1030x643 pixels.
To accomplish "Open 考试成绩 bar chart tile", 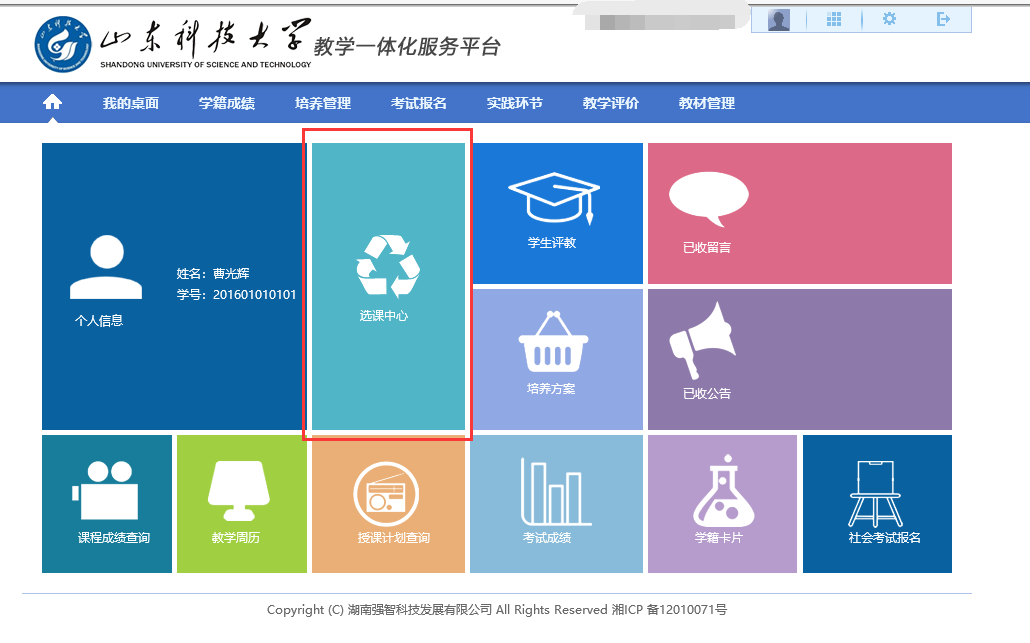I will 556,503.
